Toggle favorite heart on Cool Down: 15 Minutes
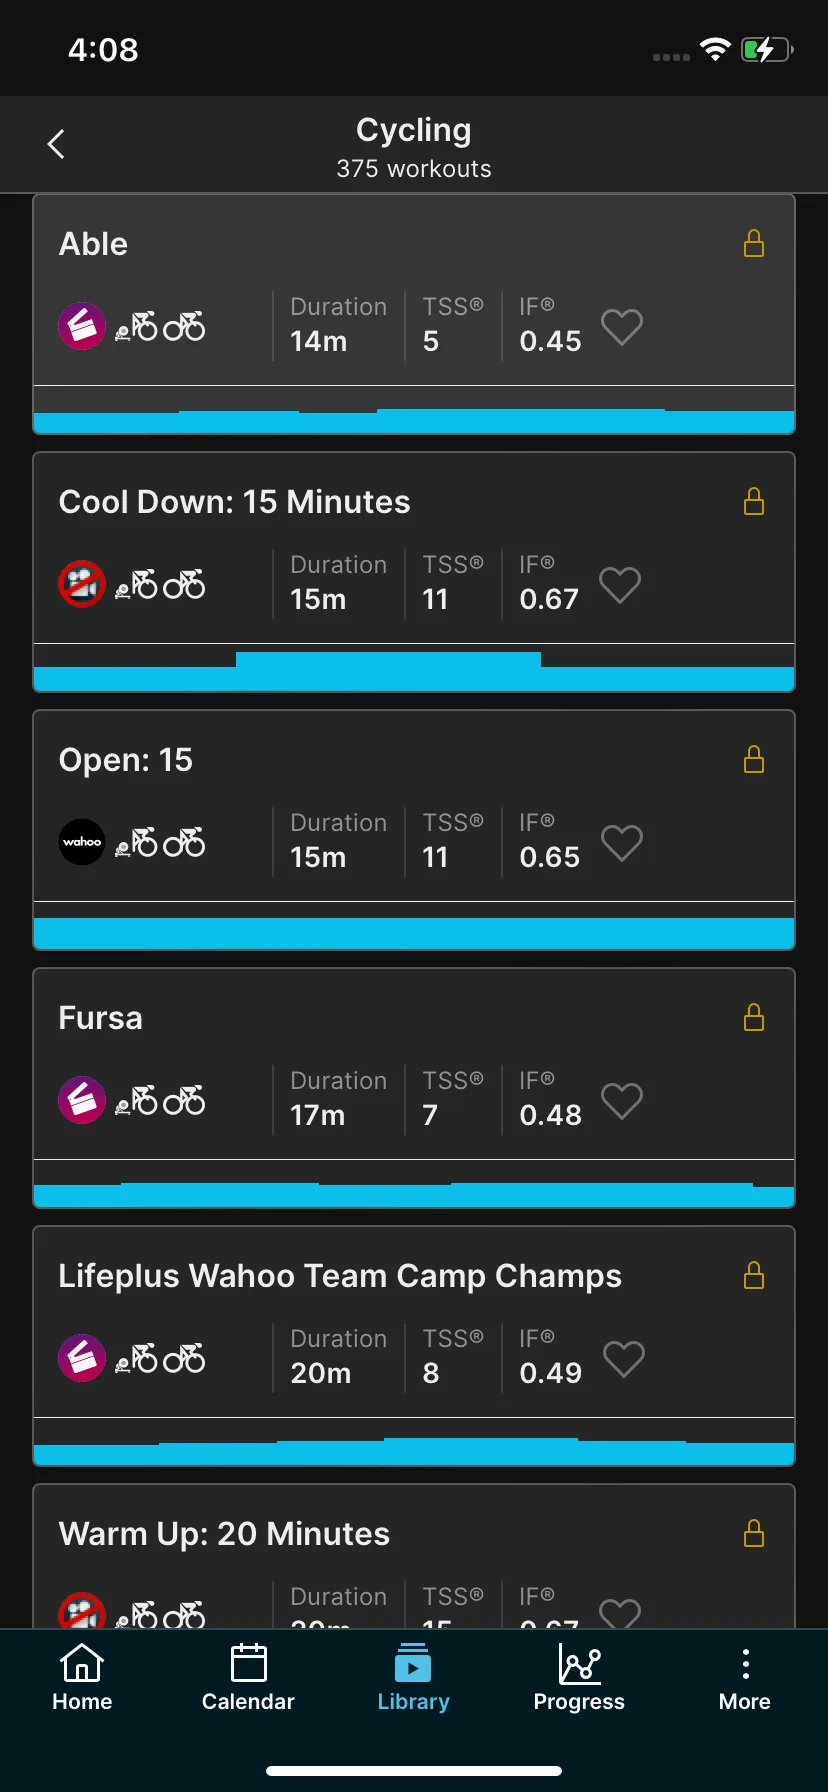 [620, 585]
